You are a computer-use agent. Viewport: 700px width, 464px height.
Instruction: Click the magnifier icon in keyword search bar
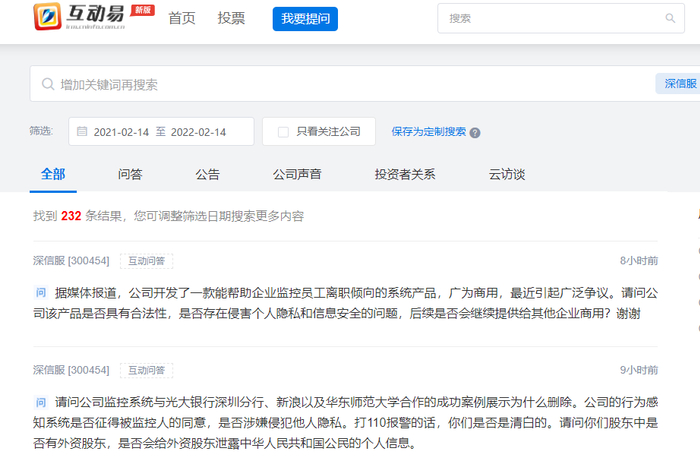[47, 84]
